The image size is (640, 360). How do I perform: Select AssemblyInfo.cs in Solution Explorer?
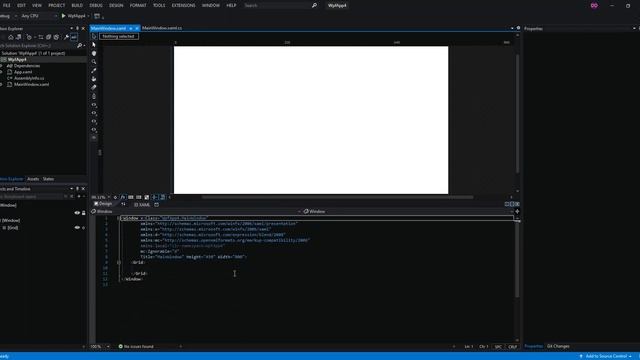(x=29, y=78)
